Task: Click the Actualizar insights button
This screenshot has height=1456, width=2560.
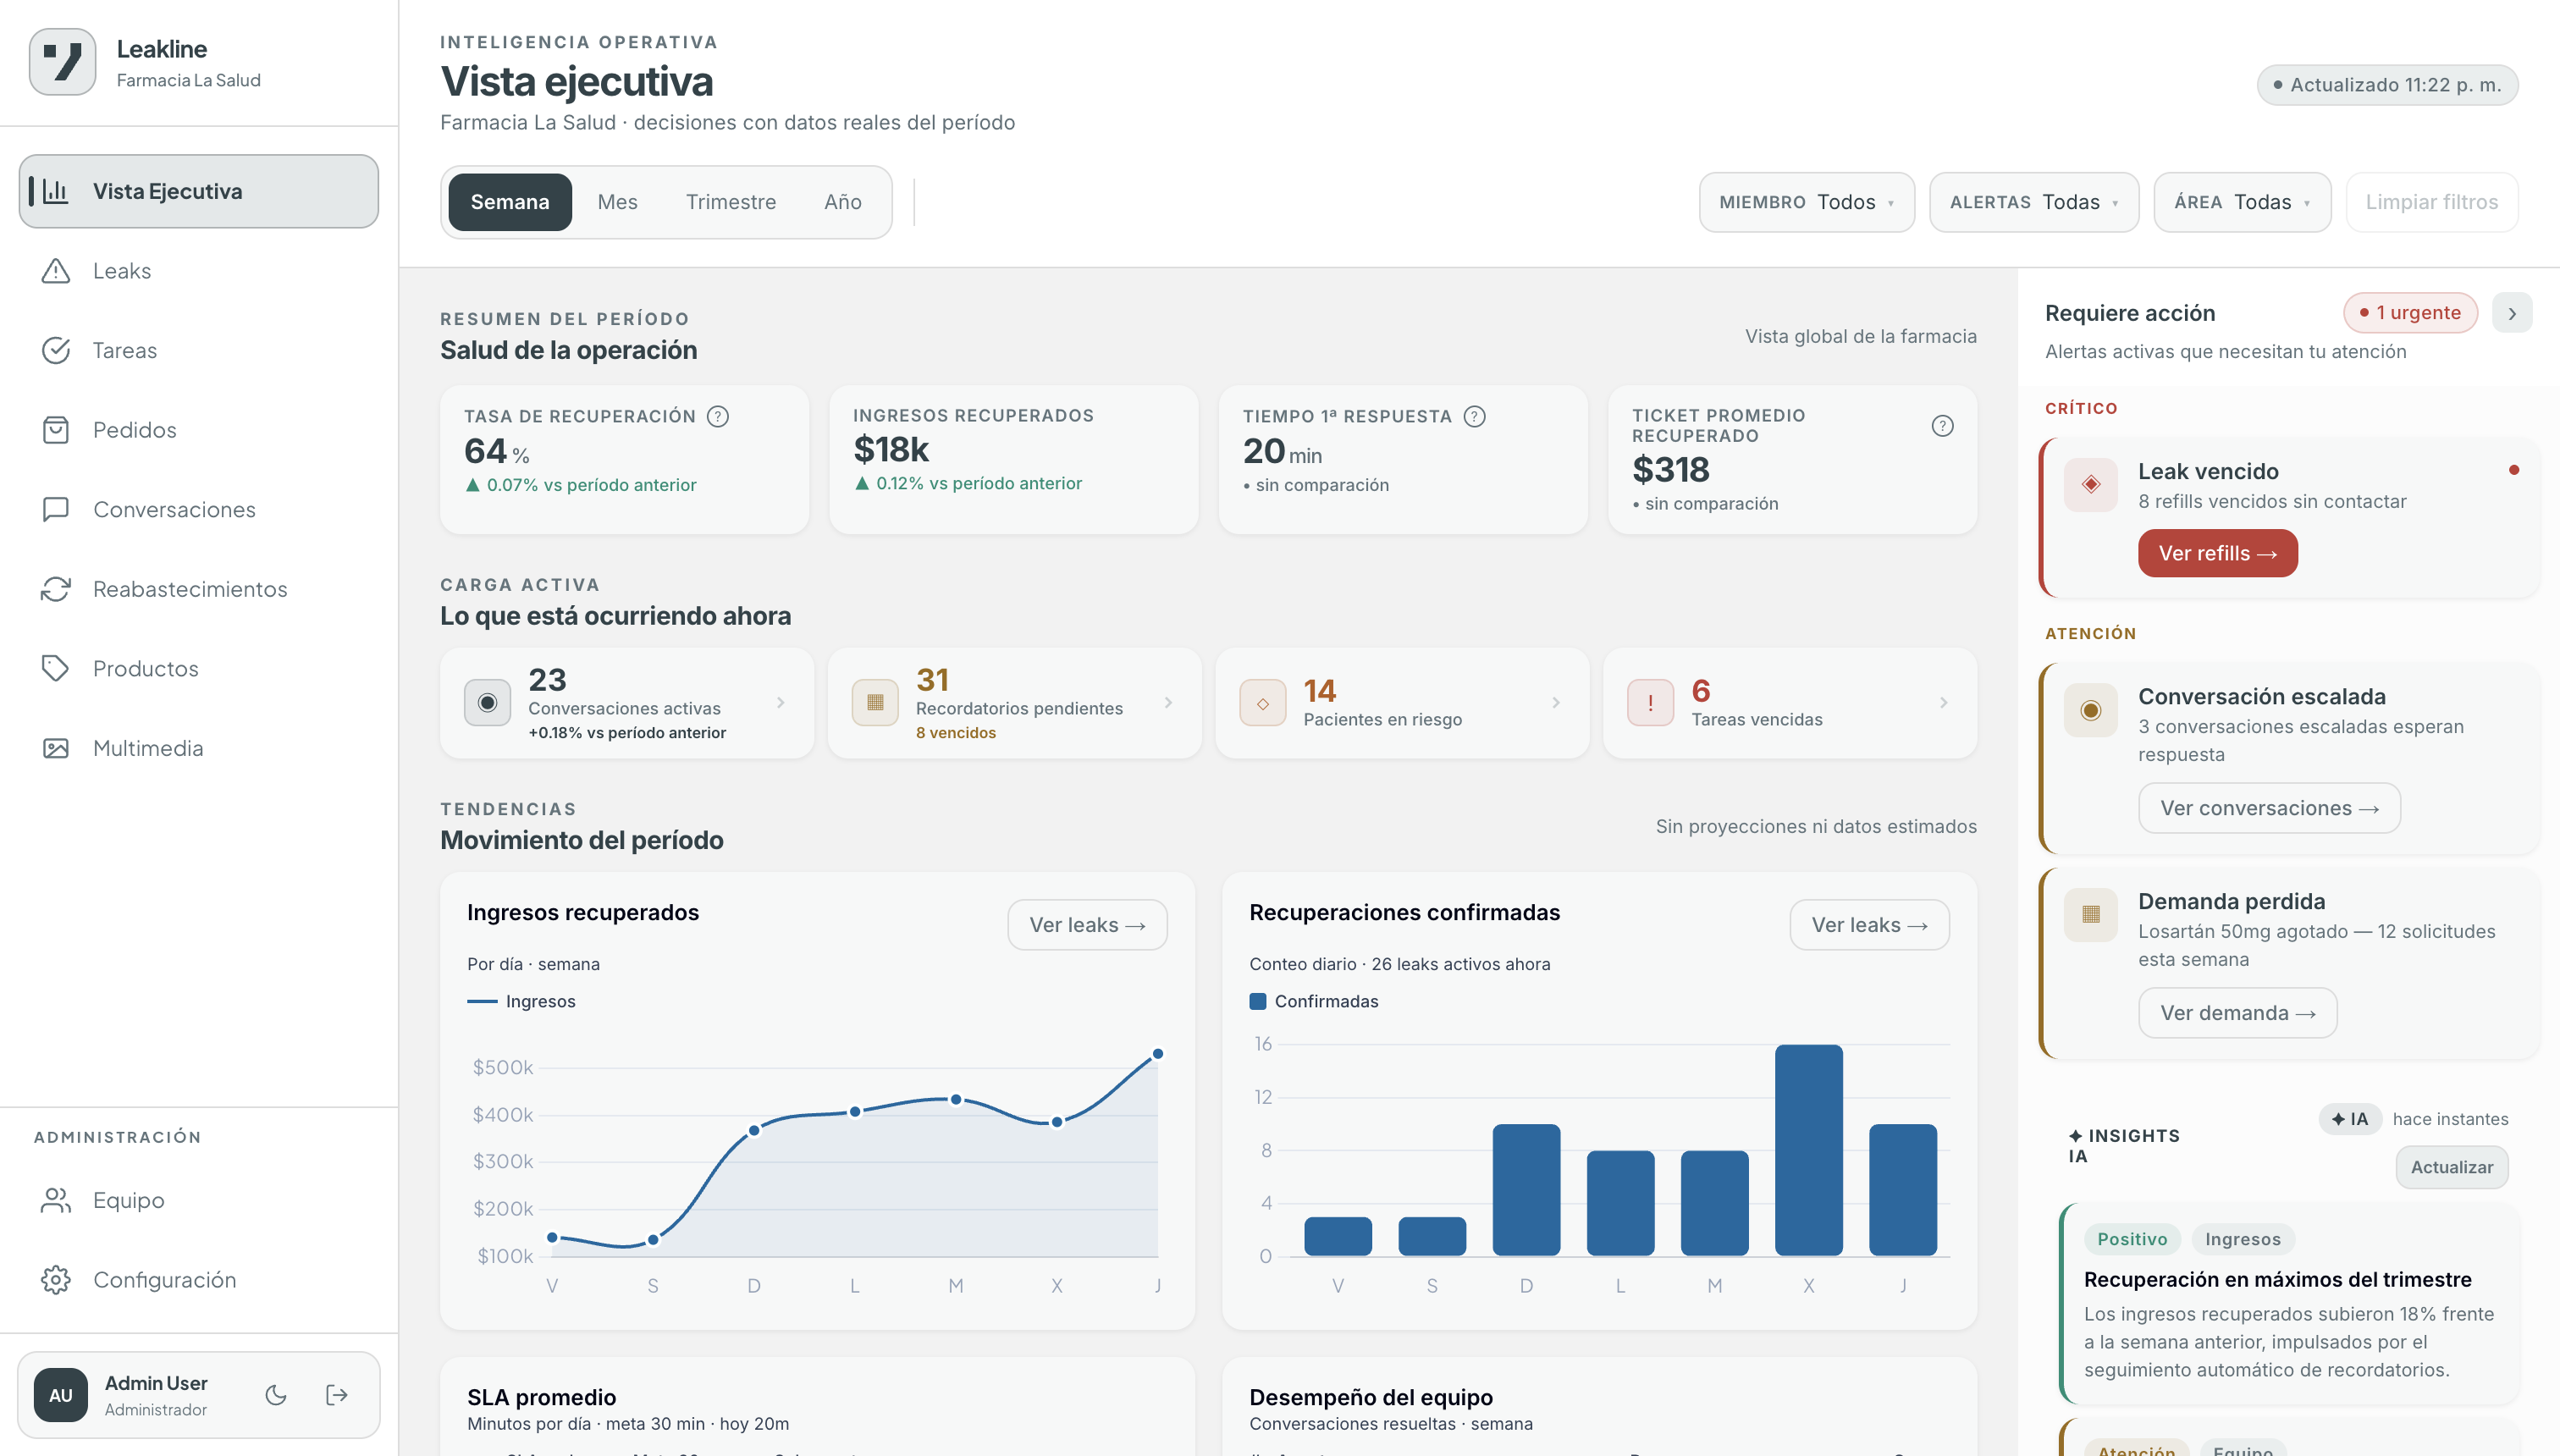Action: 2452,1167
